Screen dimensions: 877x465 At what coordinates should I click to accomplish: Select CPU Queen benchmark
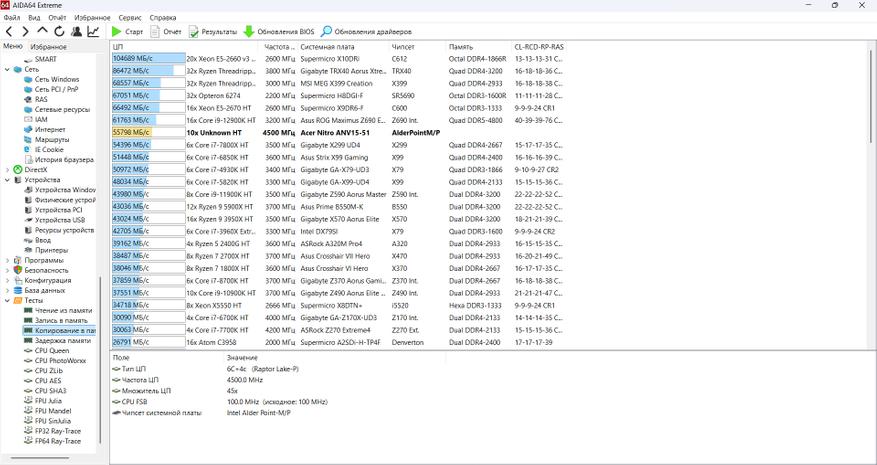51,351
